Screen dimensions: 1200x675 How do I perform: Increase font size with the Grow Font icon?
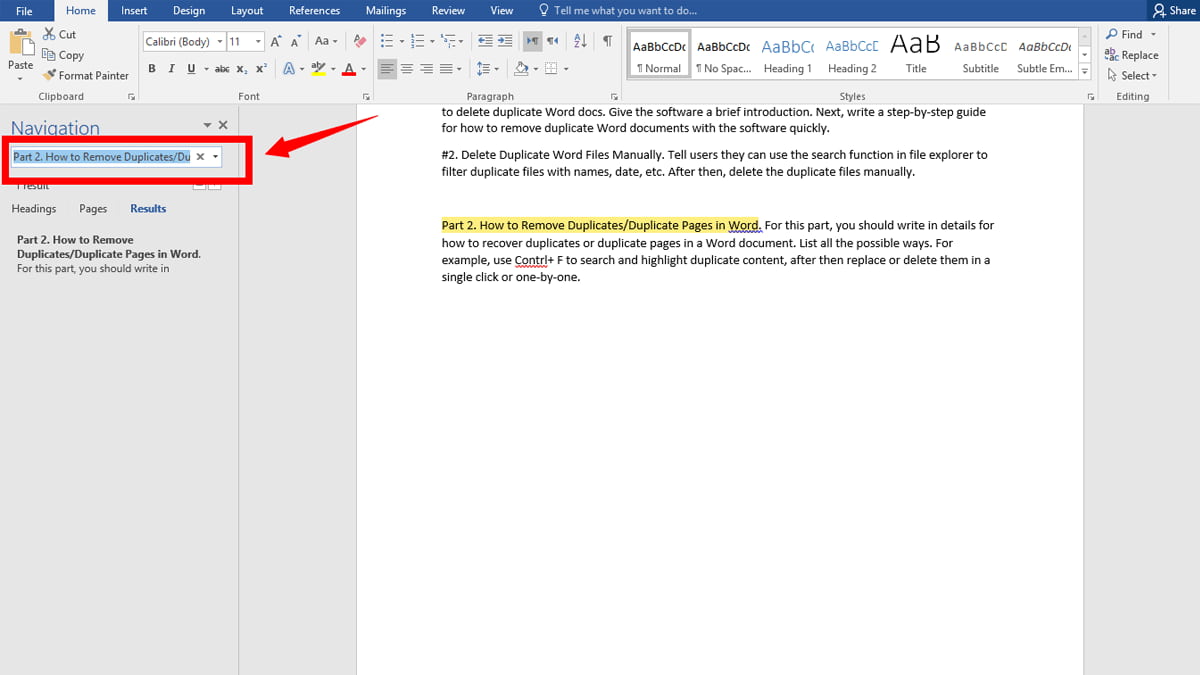[276, 41]
